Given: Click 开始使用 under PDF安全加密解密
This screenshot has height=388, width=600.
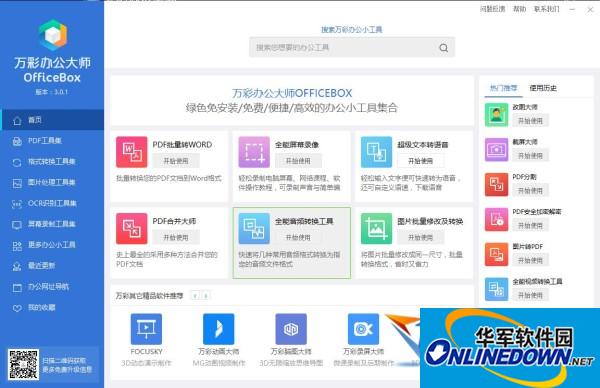Looking at the screenshot, I should [530, 226].
